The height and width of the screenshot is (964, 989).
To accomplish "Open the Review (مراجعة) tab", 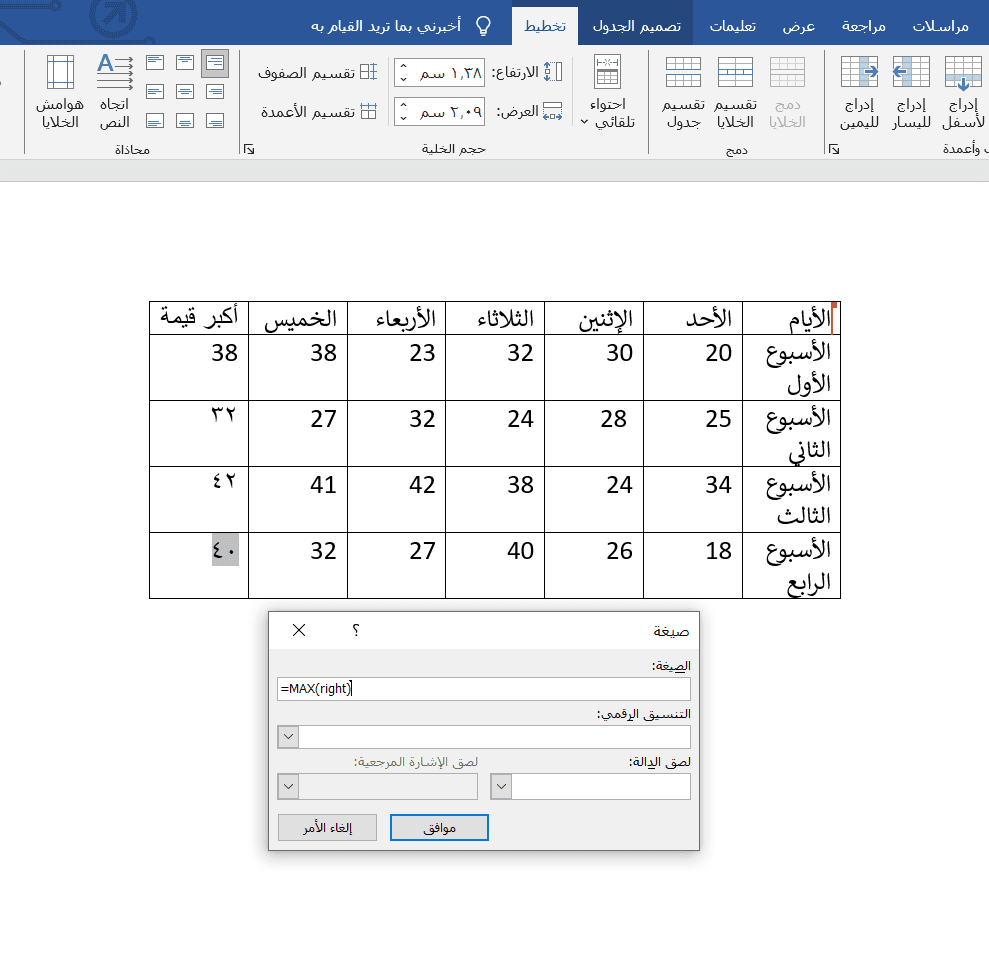I will tap(866, 25).
